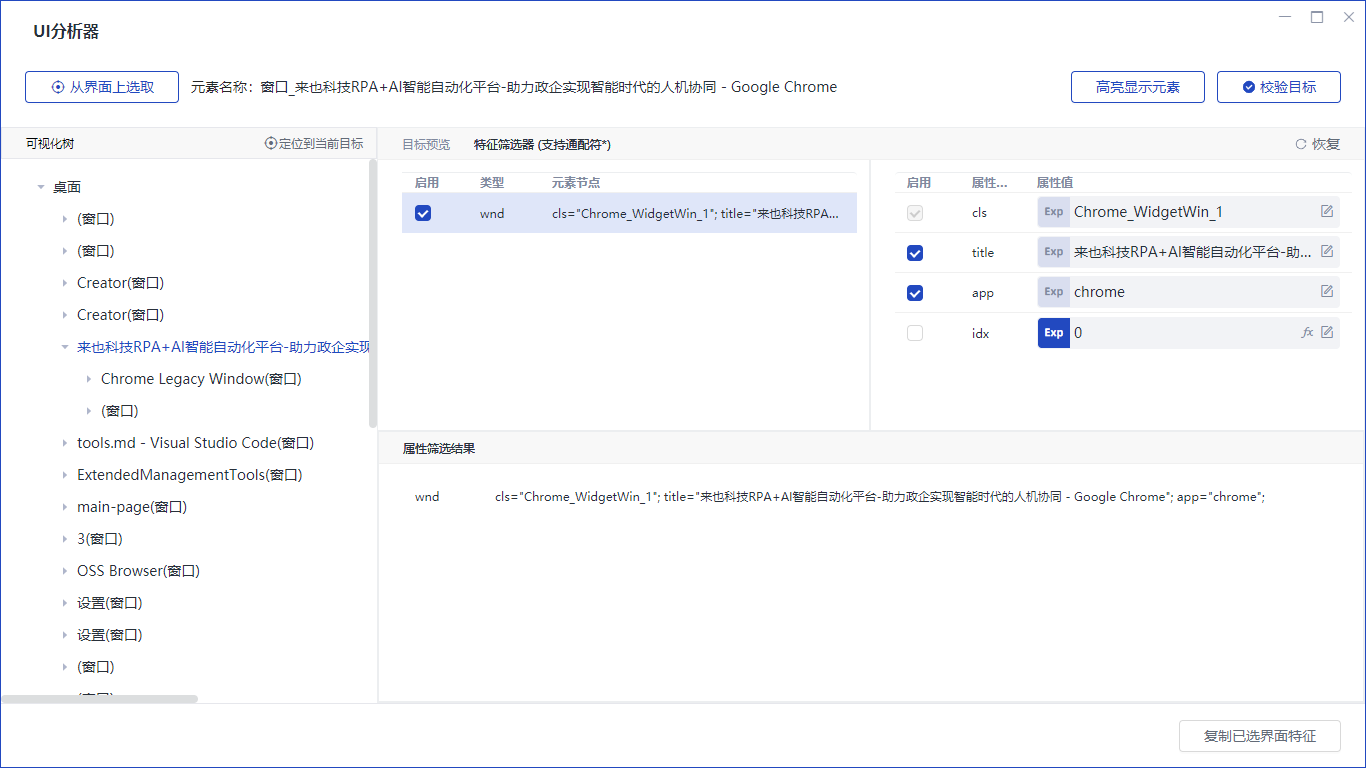Open the editor icon for the idx value

[x=1327, y=332]
